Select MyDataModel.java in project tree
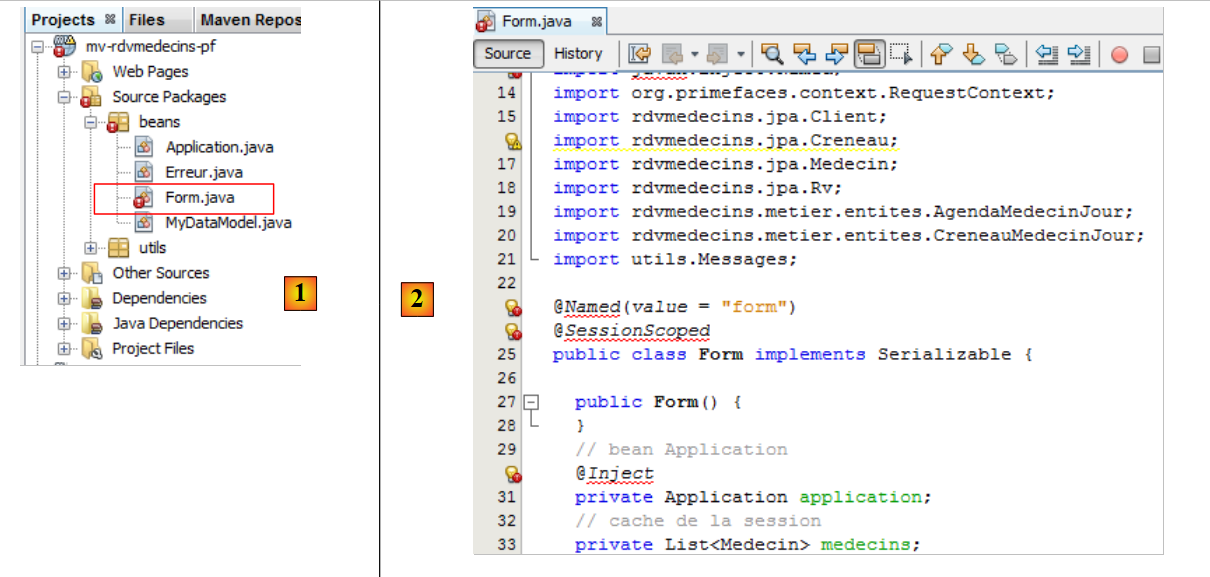1210x577 pixels. 228,223
